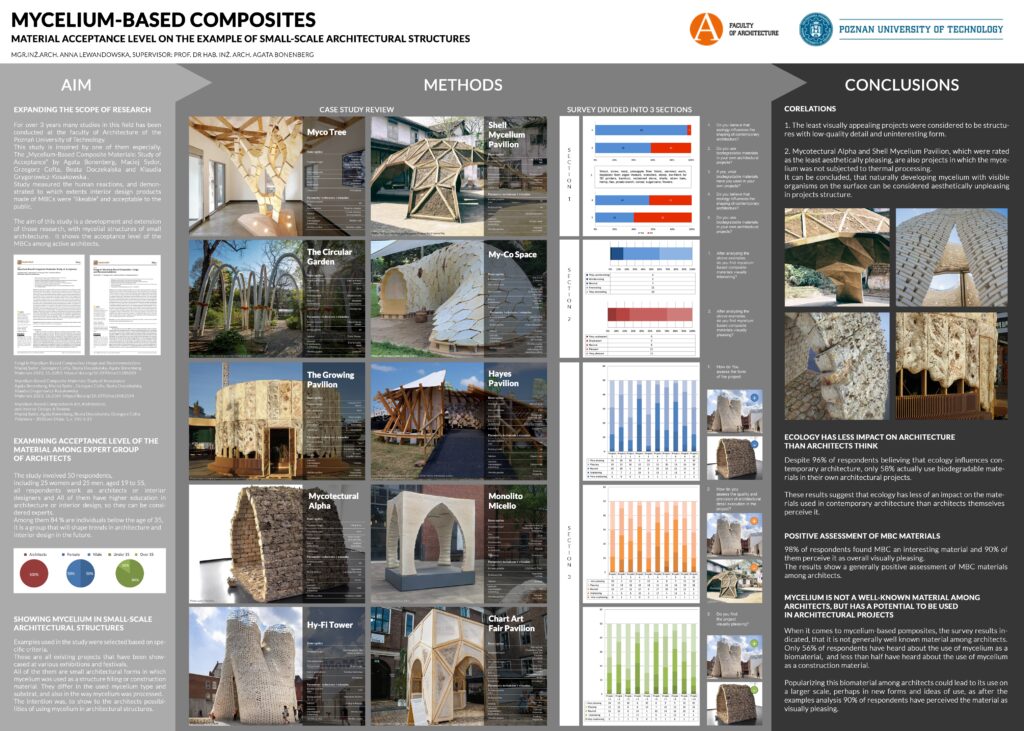Viewport: 1024px width, 731px height.
Task: Select 'ECOLOGY HAS LESS IMPACT ON ARCHITECTURE' heading
Action: tap(870, 441)
